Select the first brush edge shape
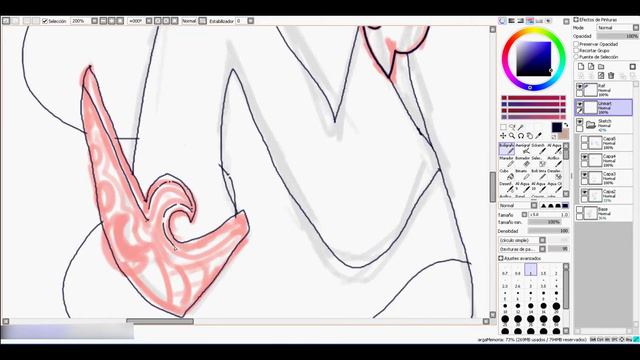 pos(543,205)
